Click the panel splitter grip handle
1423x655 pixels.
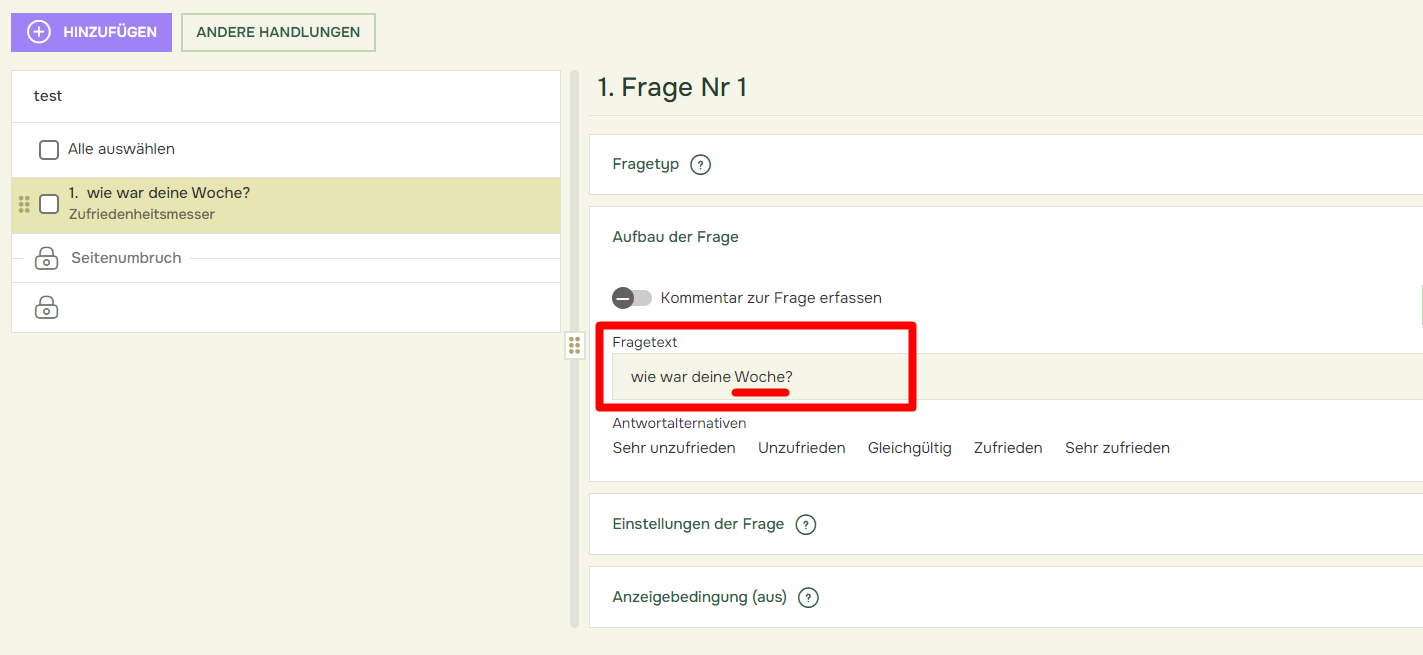[x=575, y=346]
